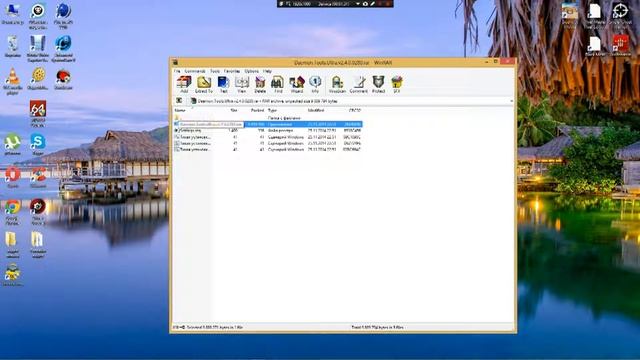Image resolution: width=640 pixels, height=360 pixels.
Task: Expand the archive path dropdown arrow
Action: click(511, 101)
